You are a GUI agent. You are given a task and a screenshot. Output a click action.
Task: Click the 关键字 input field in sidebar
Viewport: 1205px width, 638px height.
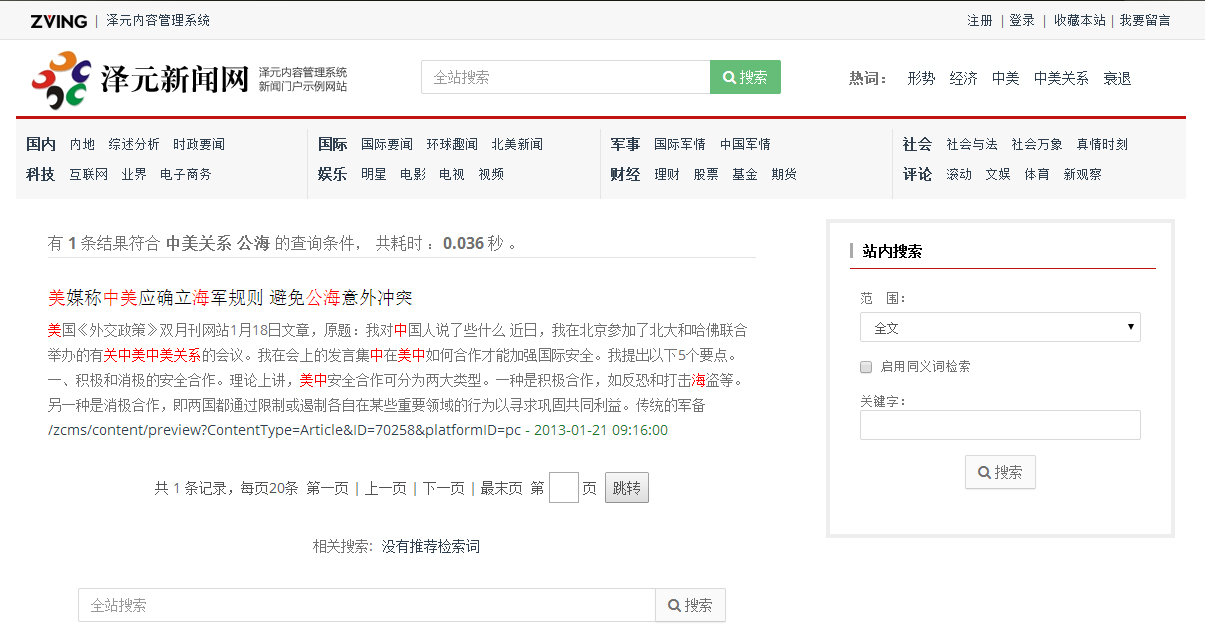[1000, 425]
